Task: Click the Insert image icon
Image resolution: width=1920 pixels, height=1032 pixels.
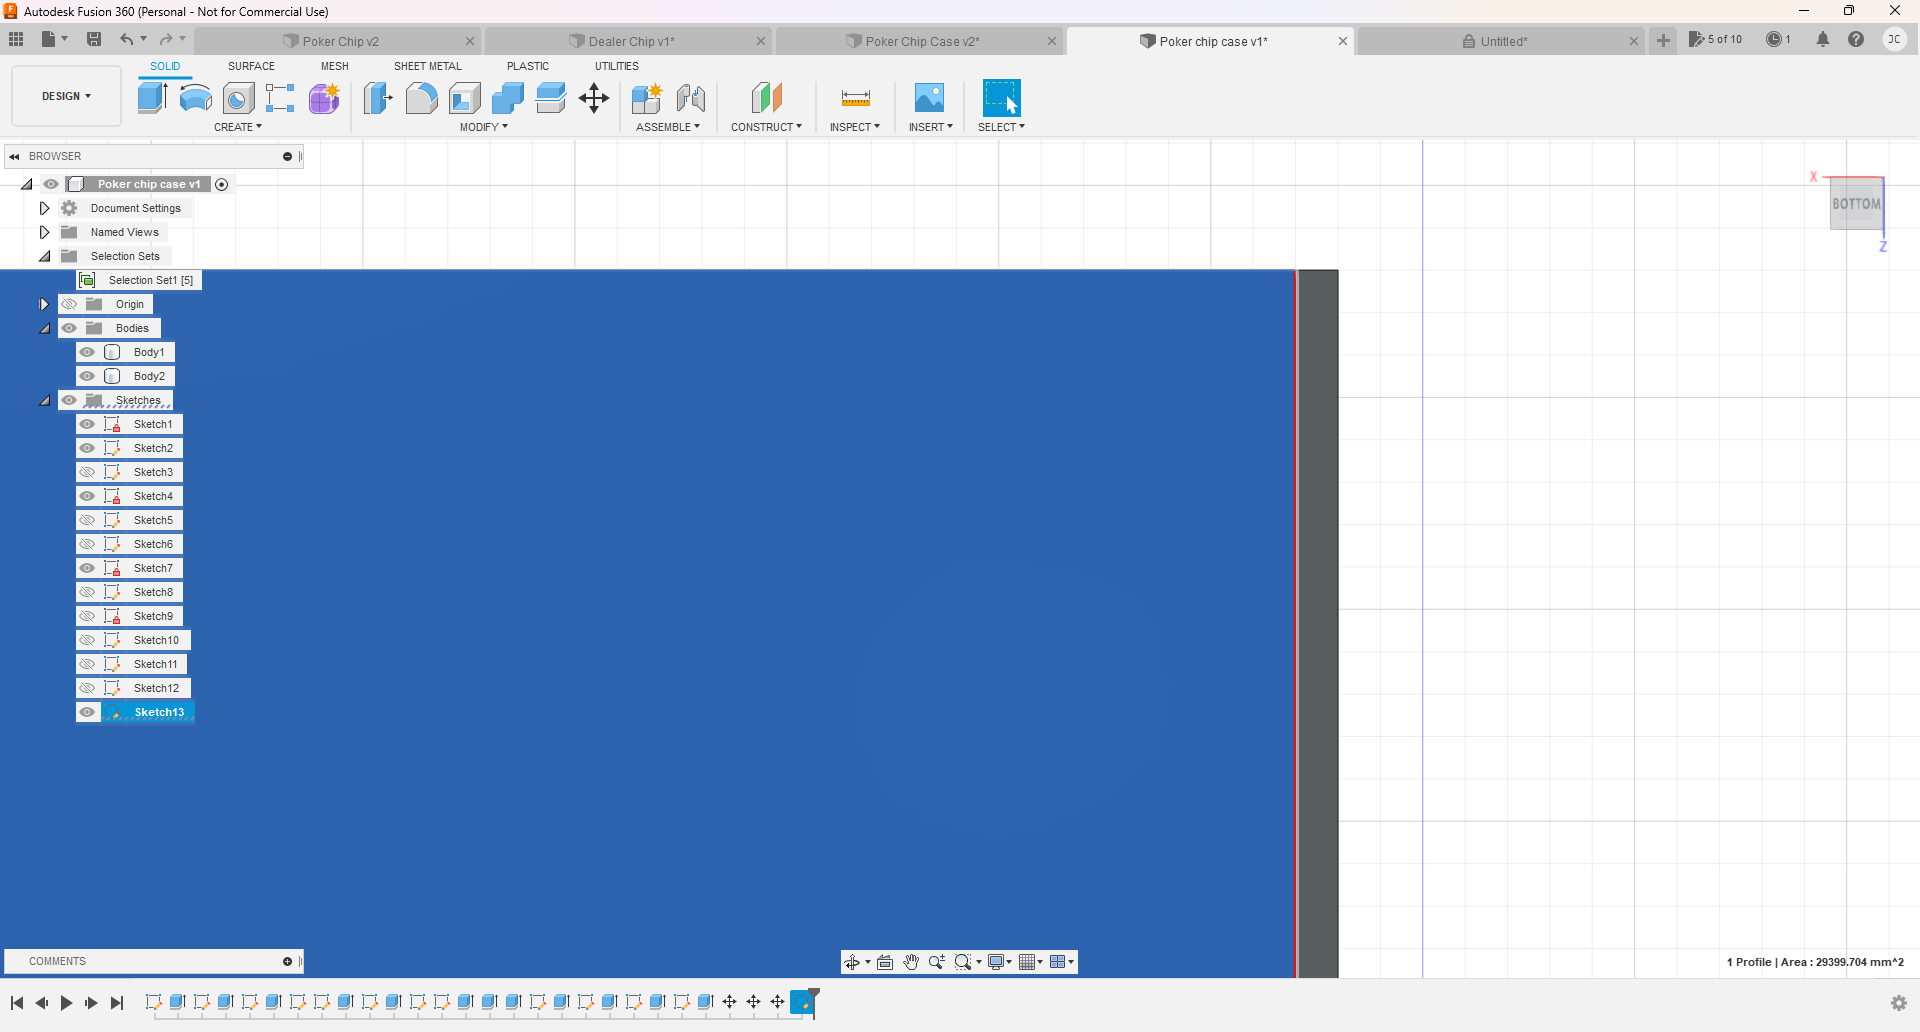Action: click(x=929, y=98)
